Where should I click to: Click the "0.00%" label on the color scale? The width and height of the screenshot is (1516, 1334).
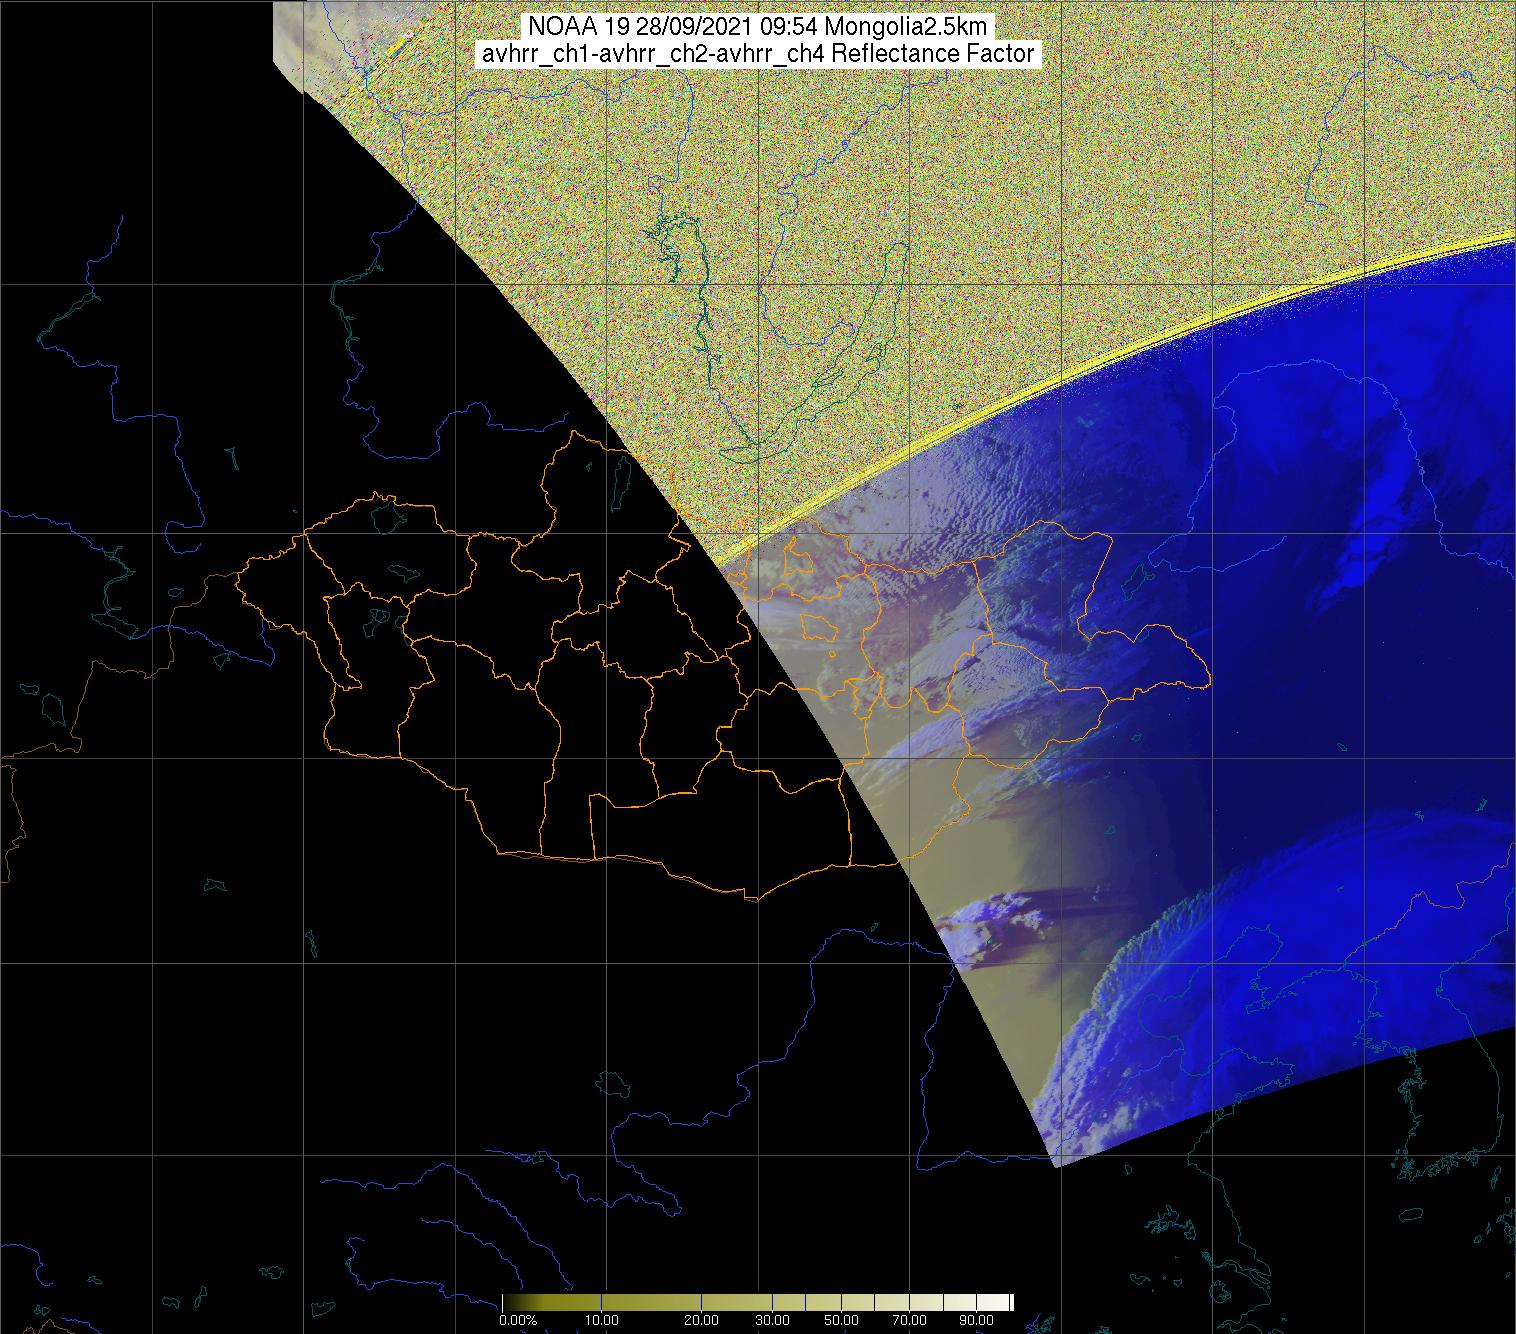[518, 1320]
